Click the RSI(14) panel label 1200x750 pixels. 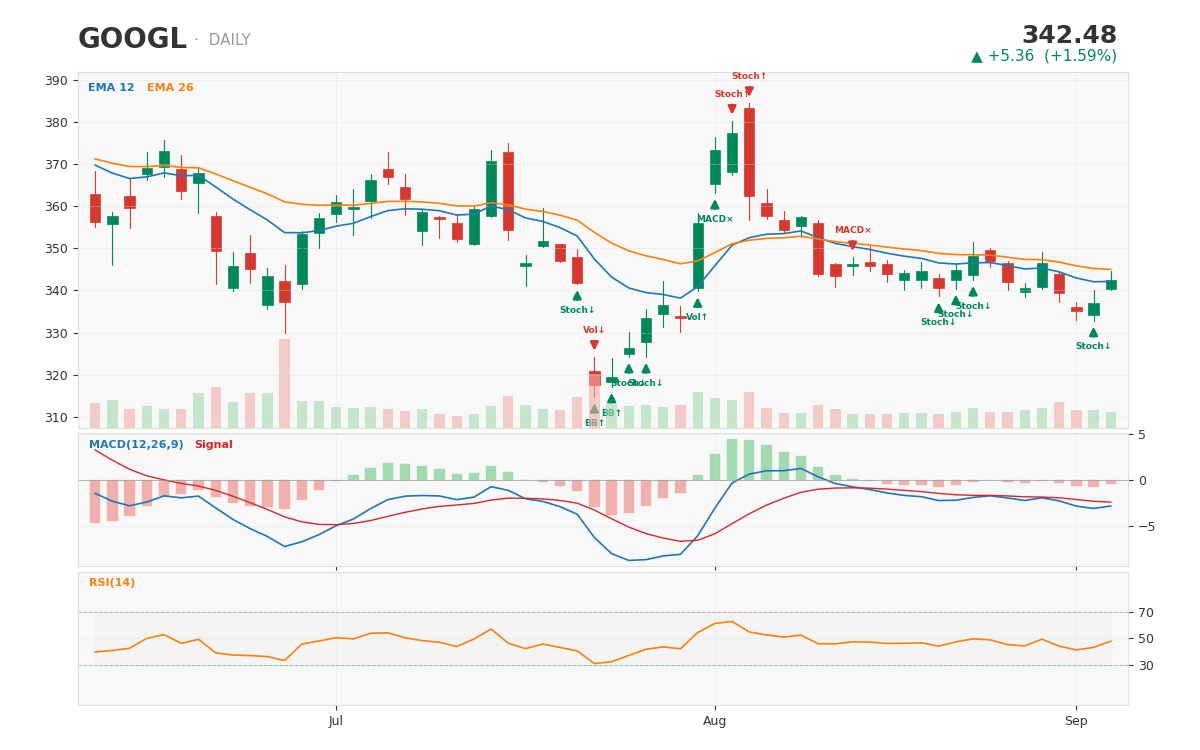point(112,583)
